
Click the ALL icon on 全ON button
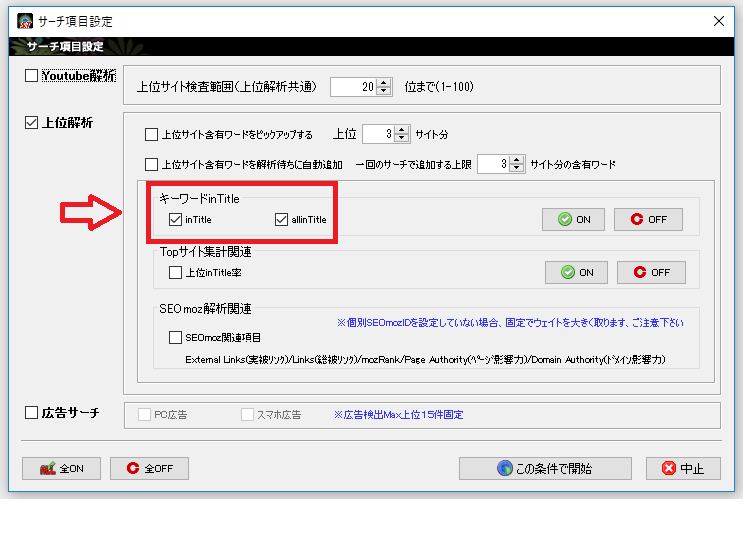point(48,469)
